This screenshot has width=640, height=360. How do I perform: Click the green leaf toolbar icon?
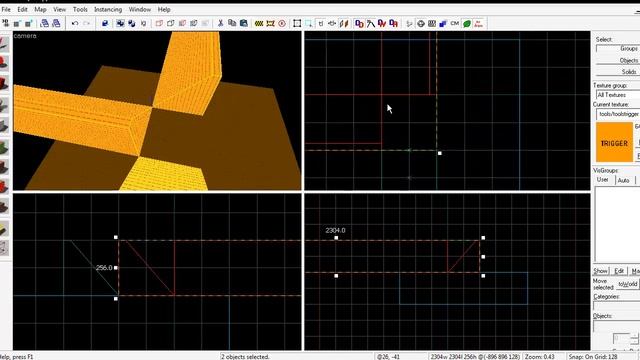pyautogui.click(x=467, y=23)
